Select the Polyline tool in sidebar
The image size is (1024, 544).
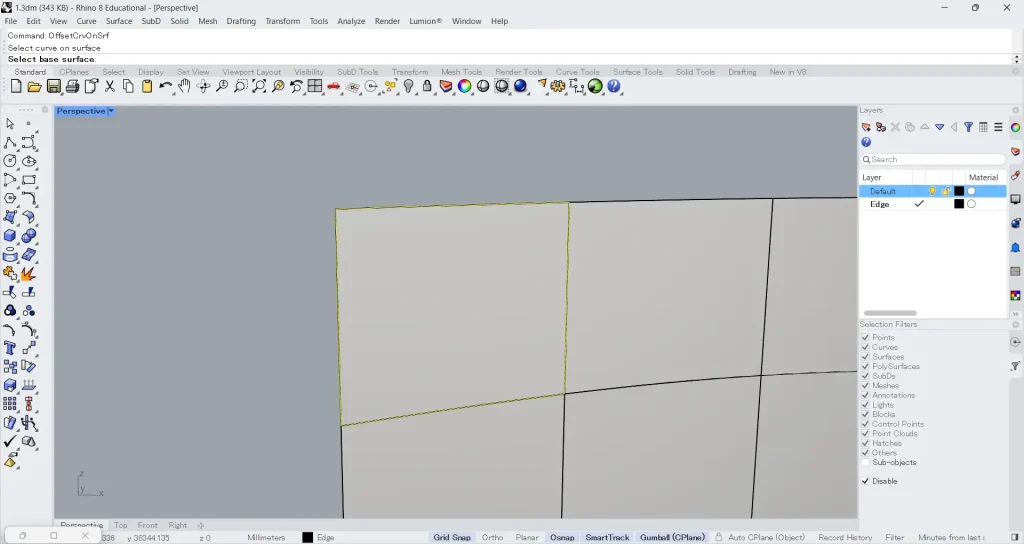click(10, 142)
